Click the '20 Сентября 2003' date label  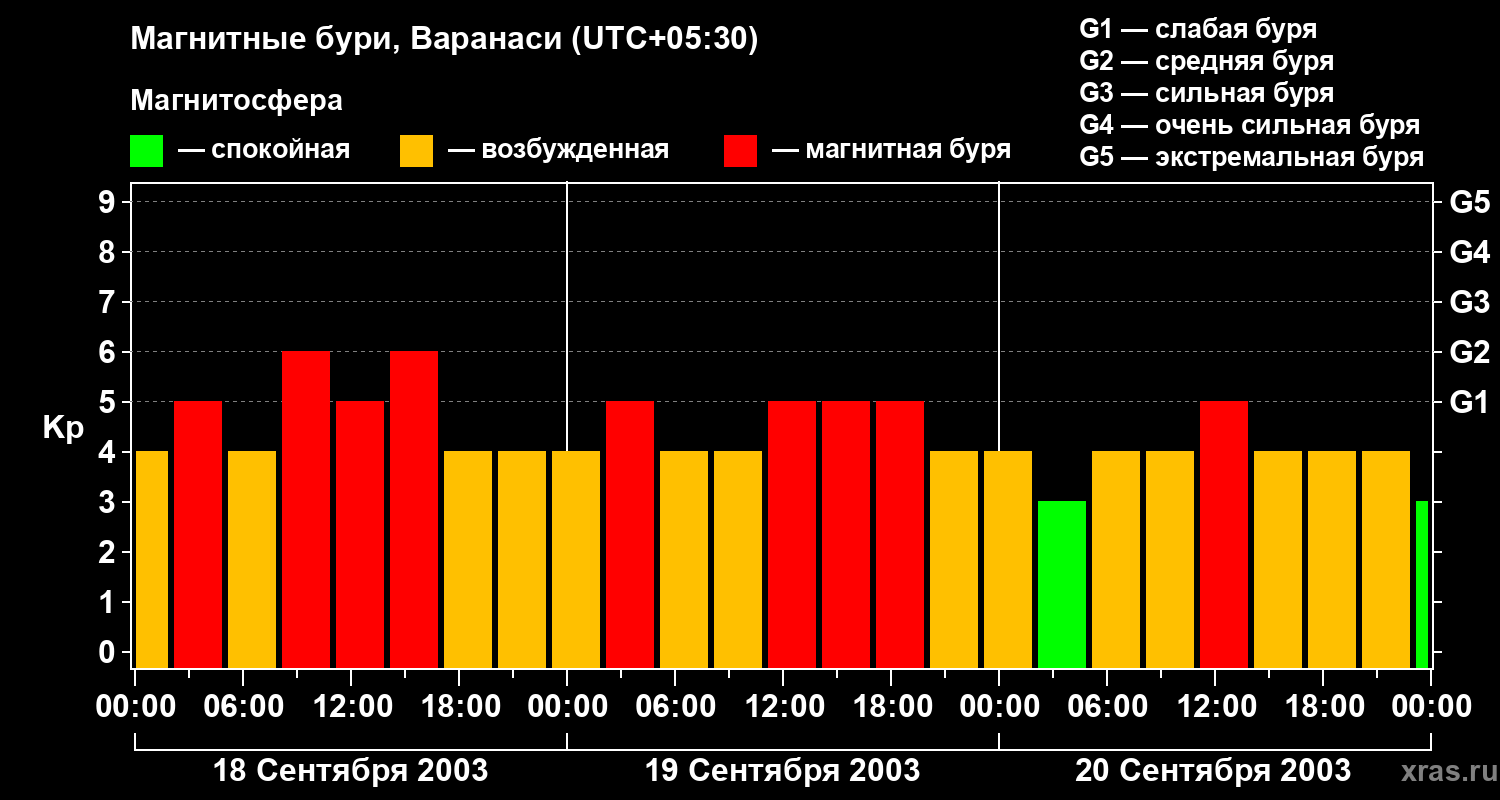(x=1213, y=770)
